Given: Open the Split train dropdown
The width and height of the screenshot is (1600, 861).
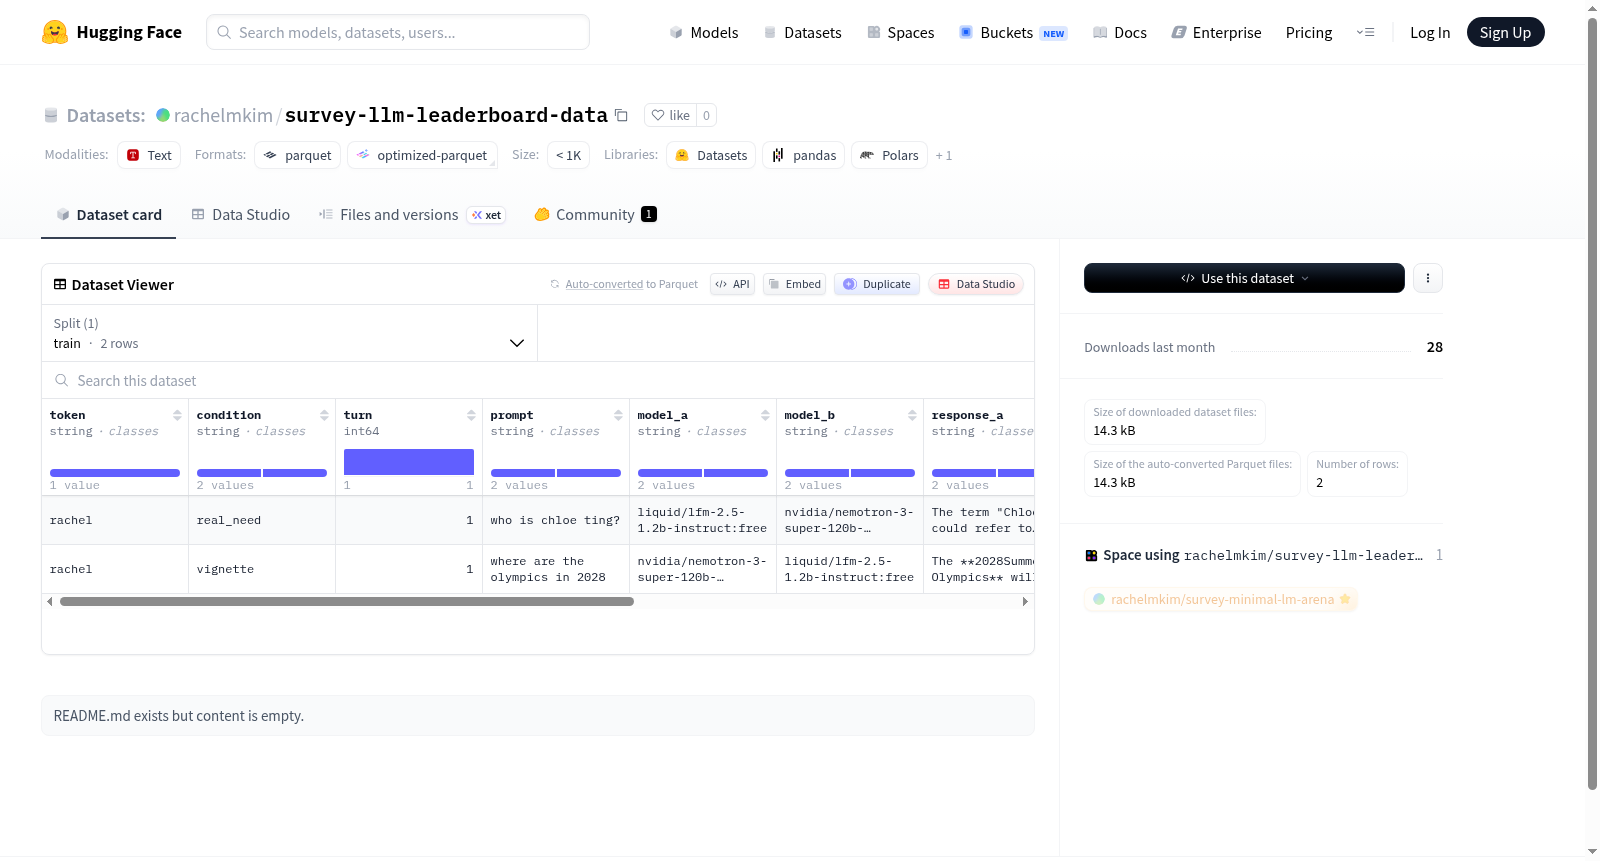Looking at the screenshot, I should [290, 333].
